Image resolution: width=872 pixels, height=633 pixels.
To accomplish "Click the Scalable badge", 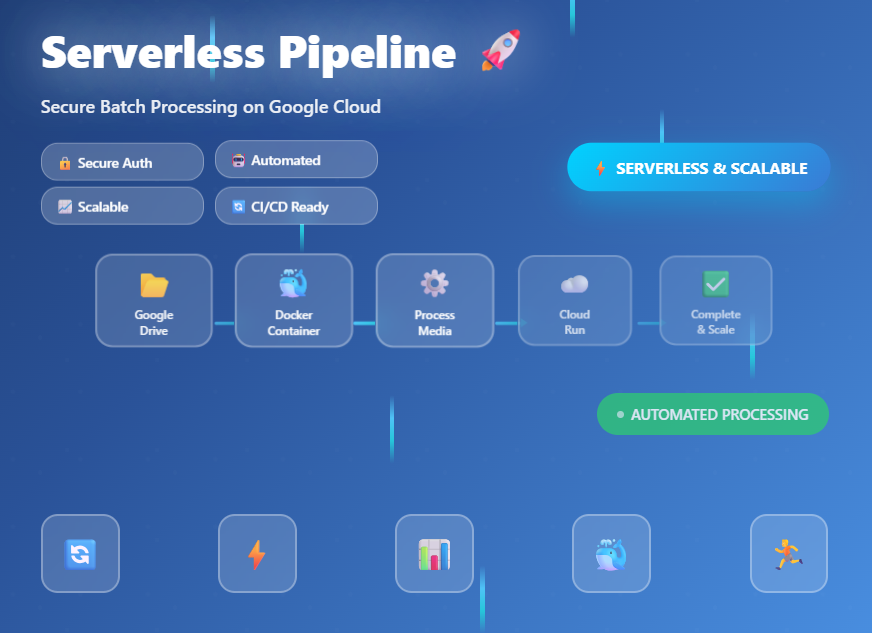I will click(122, 206).
